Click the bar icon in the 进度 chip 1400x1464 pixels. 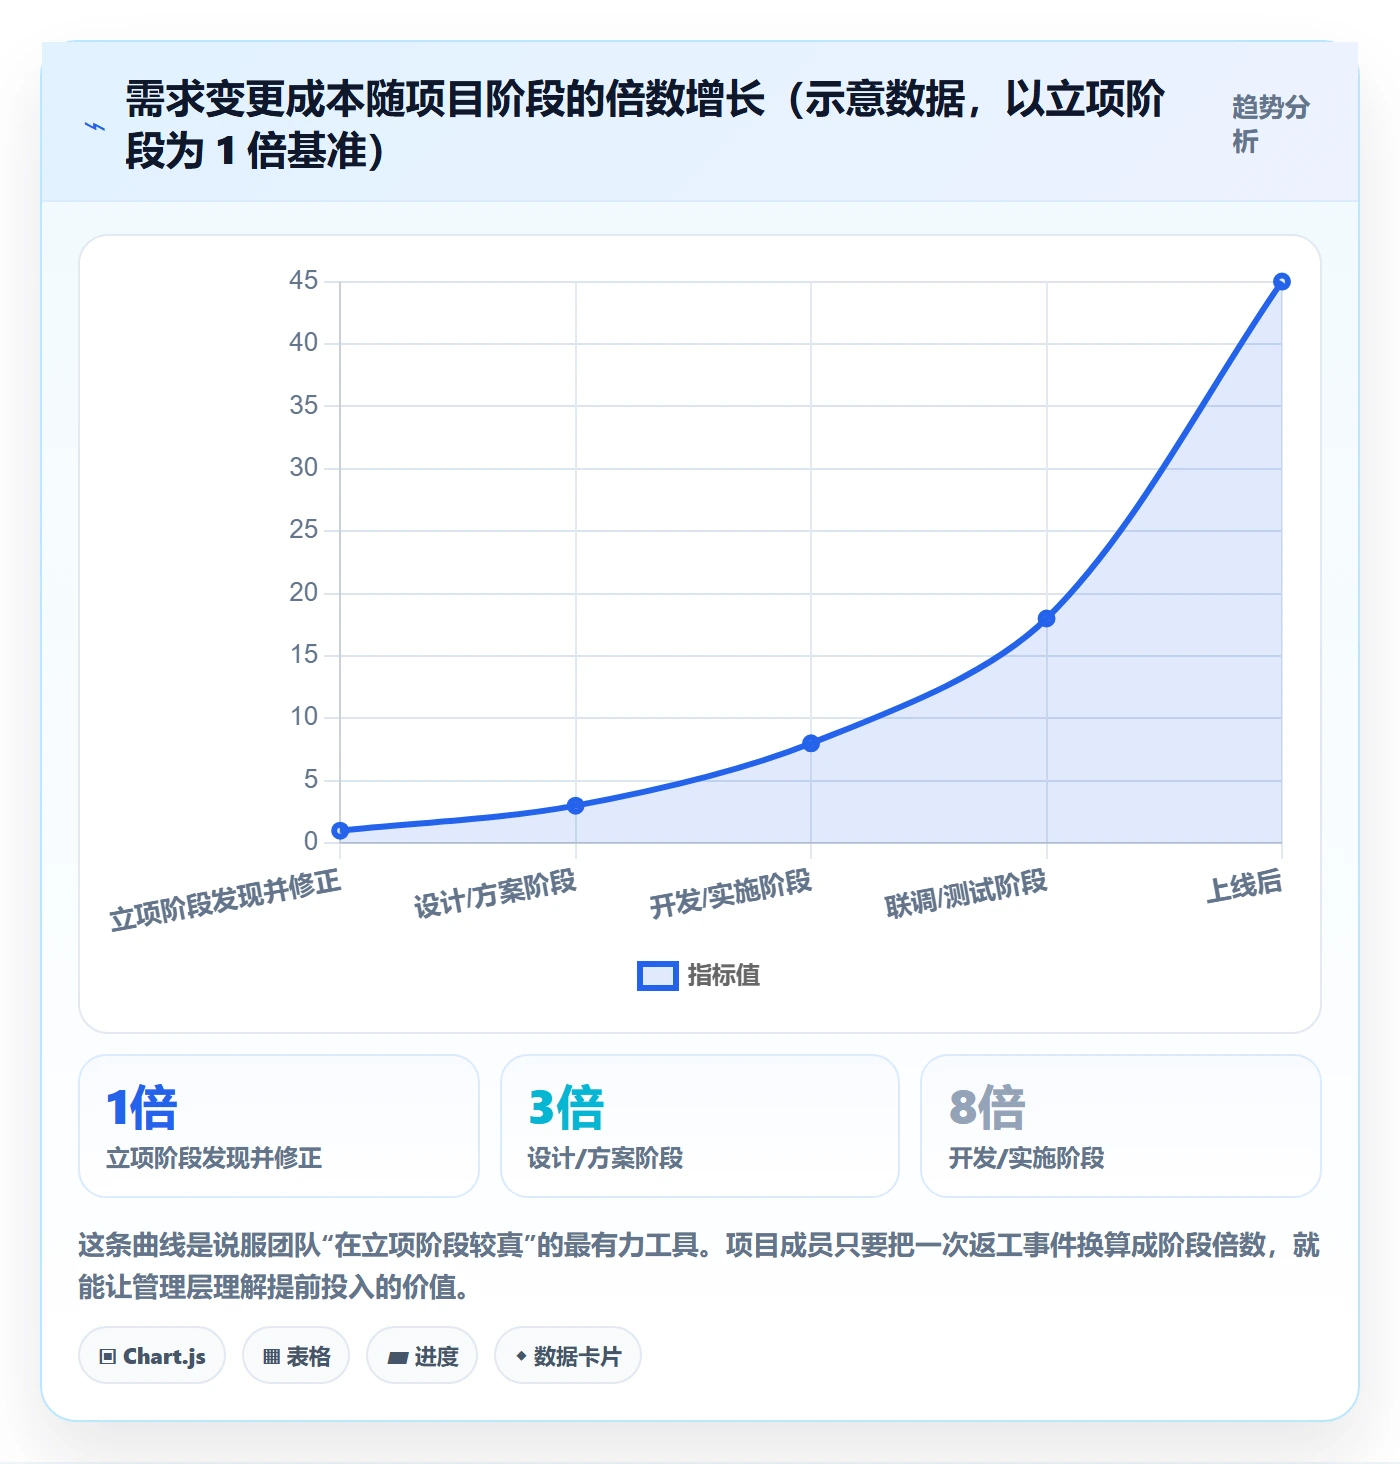tap(398, 1358)
